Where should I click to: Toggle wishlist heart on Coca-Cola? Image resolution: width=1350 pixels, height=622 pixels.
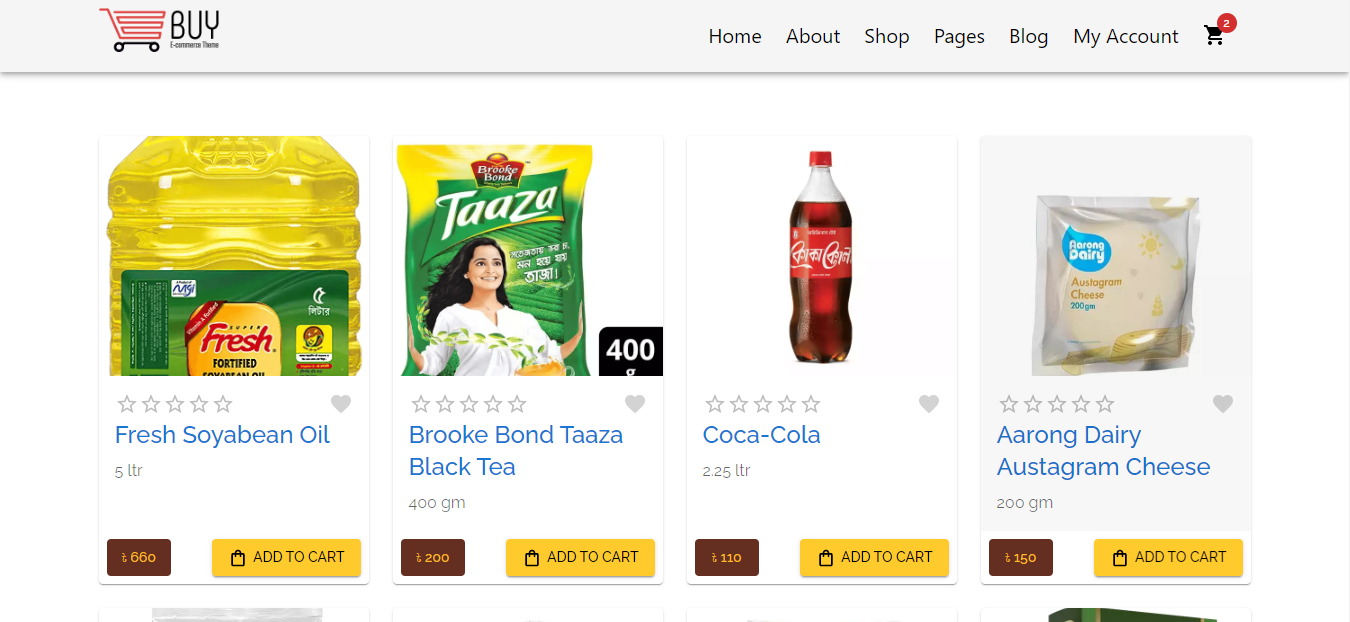929,403
